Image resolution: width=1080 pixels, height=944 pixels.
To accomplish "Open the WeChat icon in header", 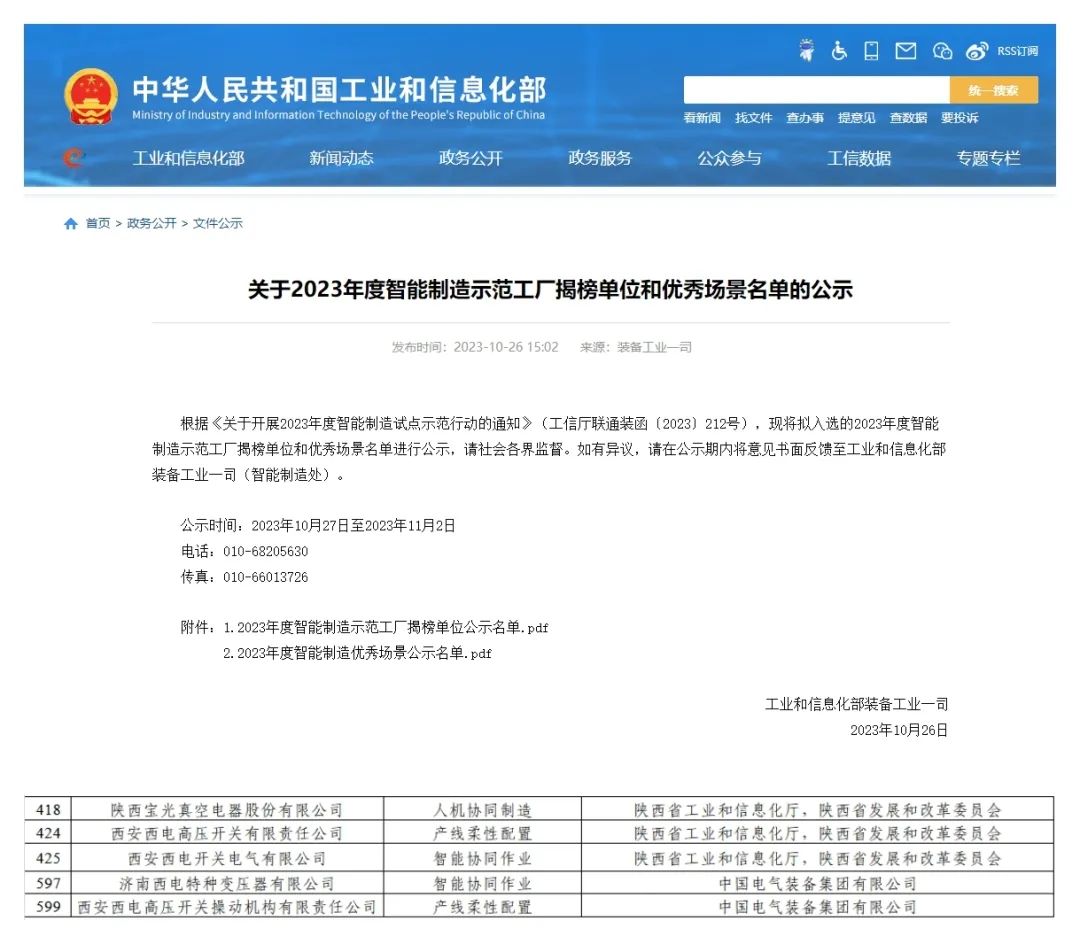I will coord(942,51).
